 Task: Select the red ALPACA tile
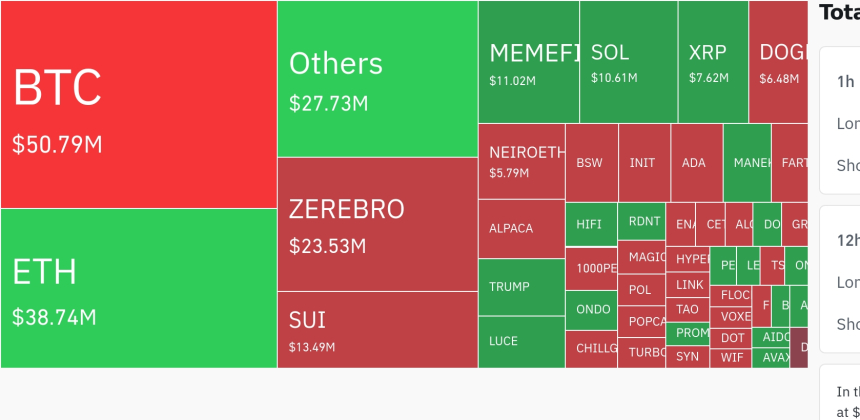521,229
